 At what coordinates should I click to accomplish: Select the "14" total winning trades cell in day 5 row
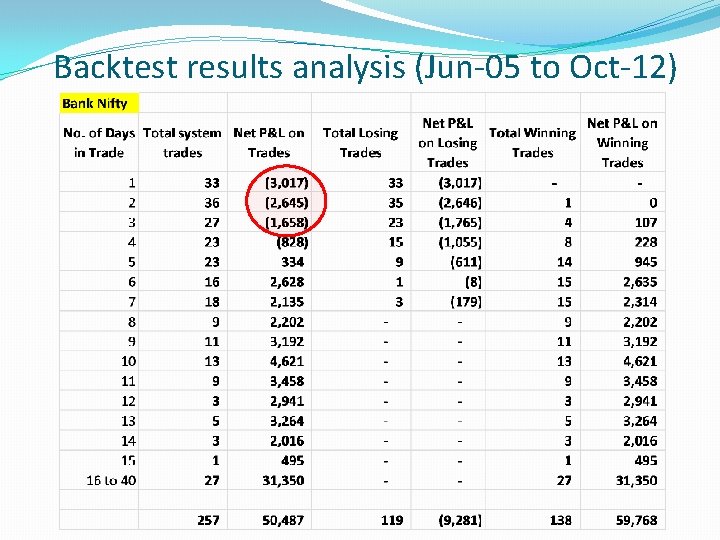[564, 262]
